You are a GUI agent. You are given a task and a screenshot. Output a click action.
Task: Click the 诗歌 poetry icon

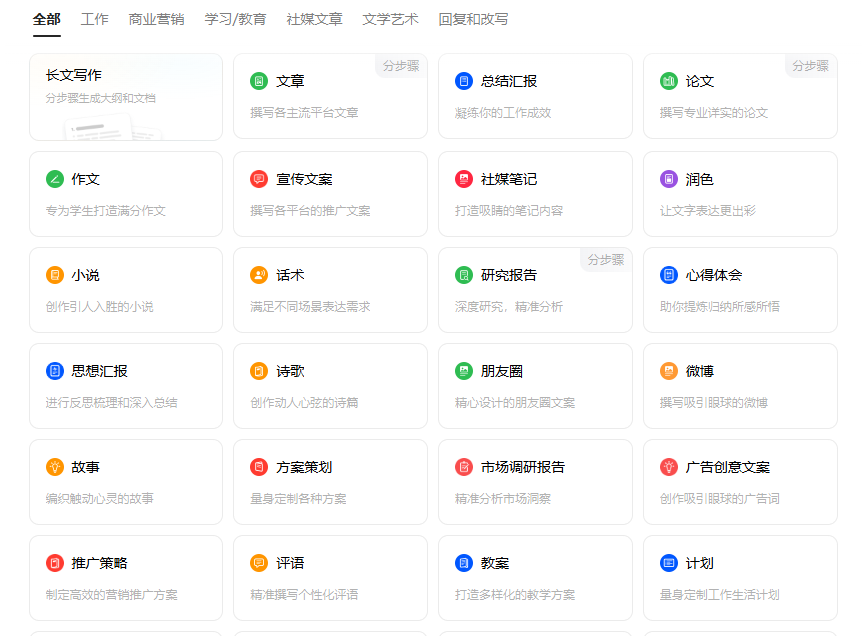(259, 370)
